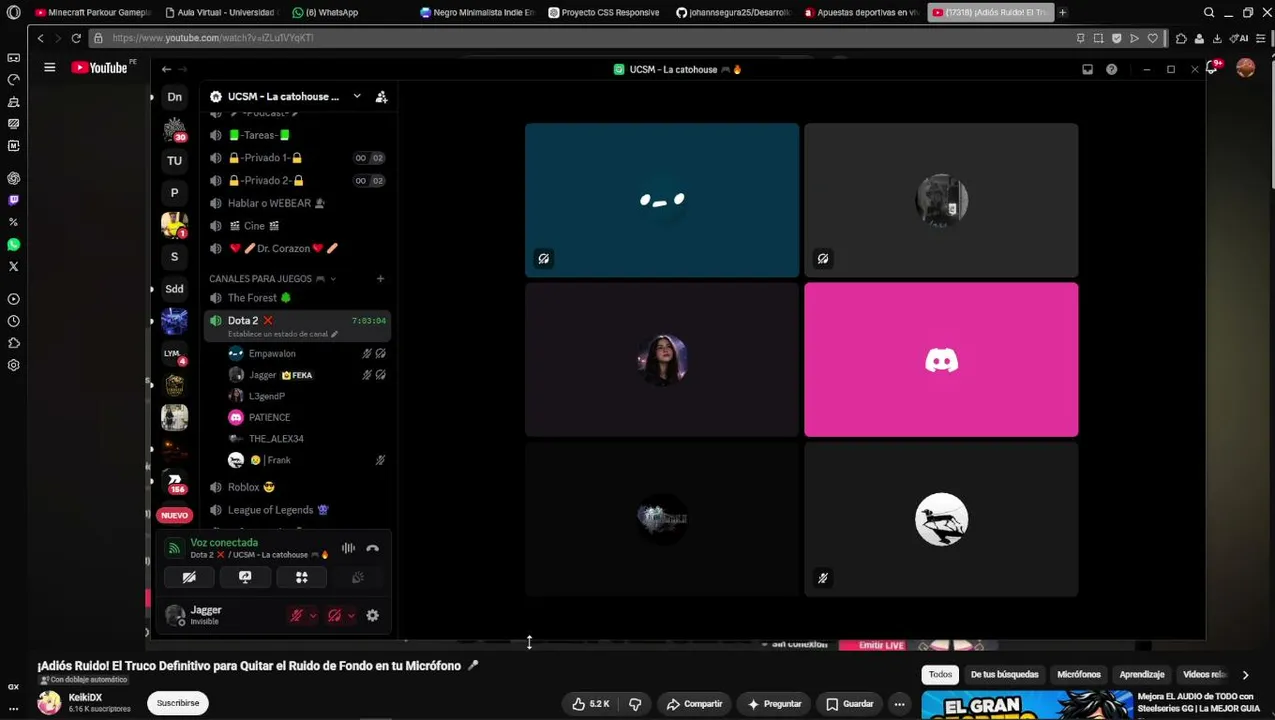Screen dimensions: 1275x720
Task: Add a channel to Canales para juegos
Action: coord(380,278)
